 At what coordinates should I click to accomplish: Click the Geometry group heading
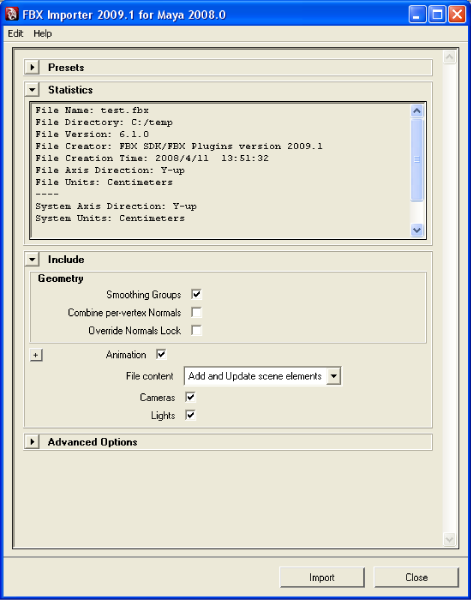click(60, 279)
